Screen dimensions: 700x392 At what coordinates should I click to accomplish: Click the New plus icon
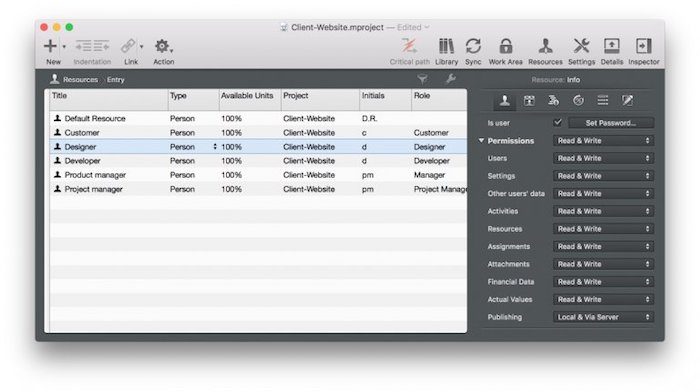tap(50, 46)
